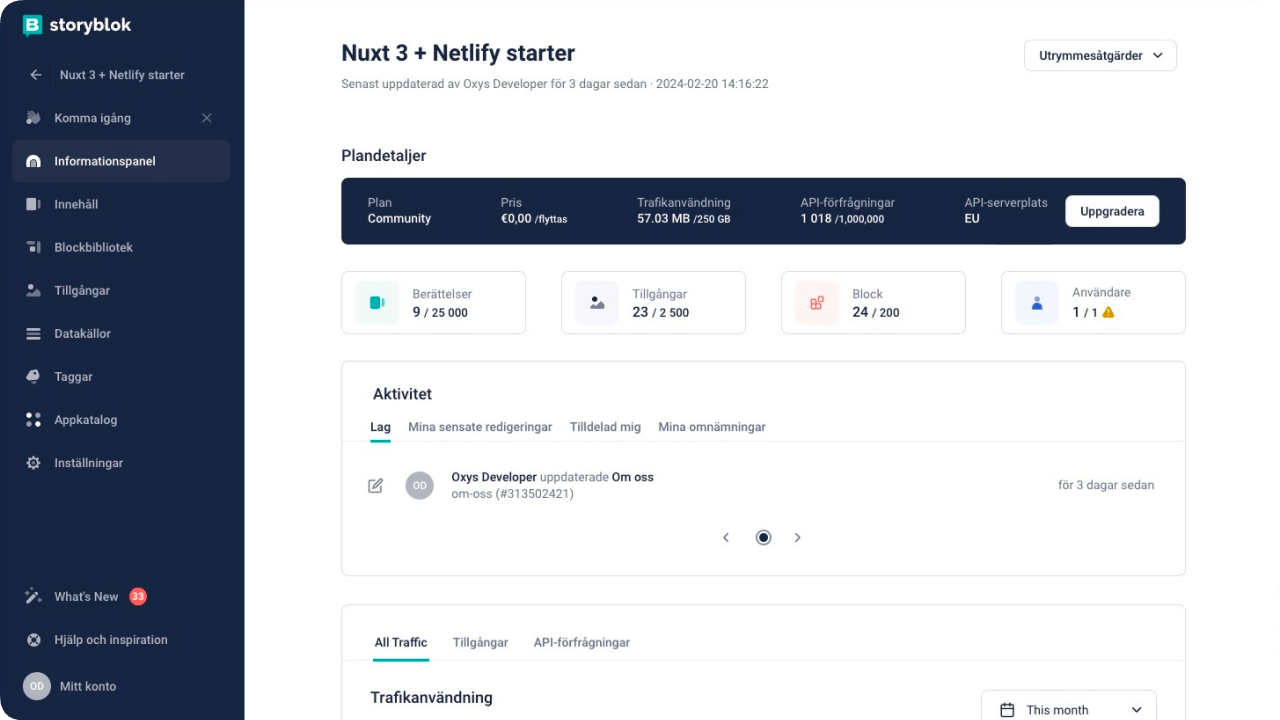This screenshot has height=720, width=1280.
Task: Expand the next activity page with right chevron
Action: (798, 537)
